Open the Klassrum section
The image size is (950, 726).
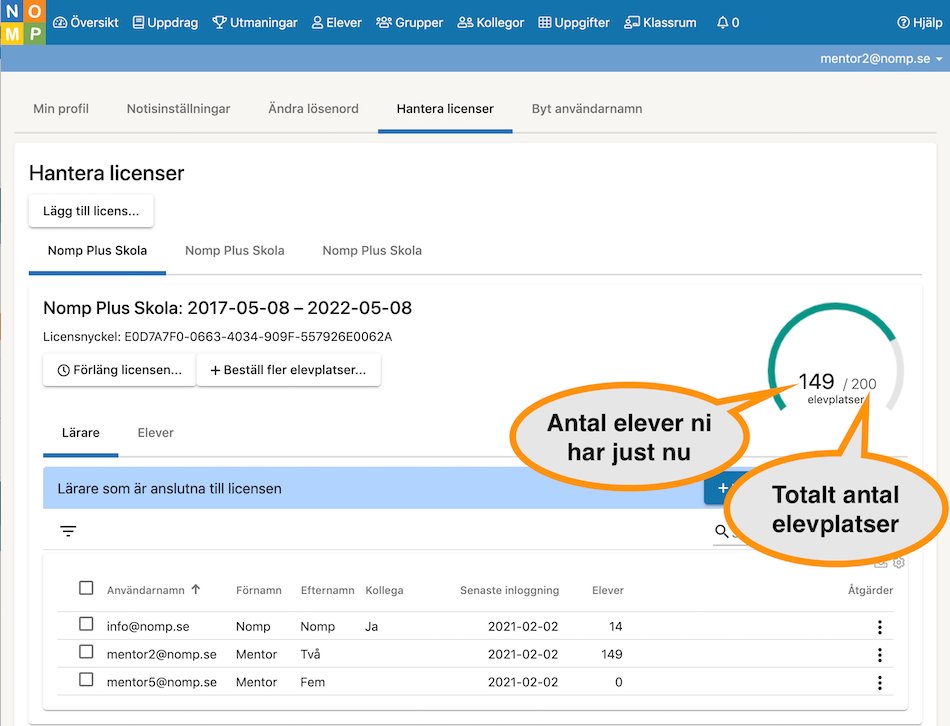click(660, 22)
